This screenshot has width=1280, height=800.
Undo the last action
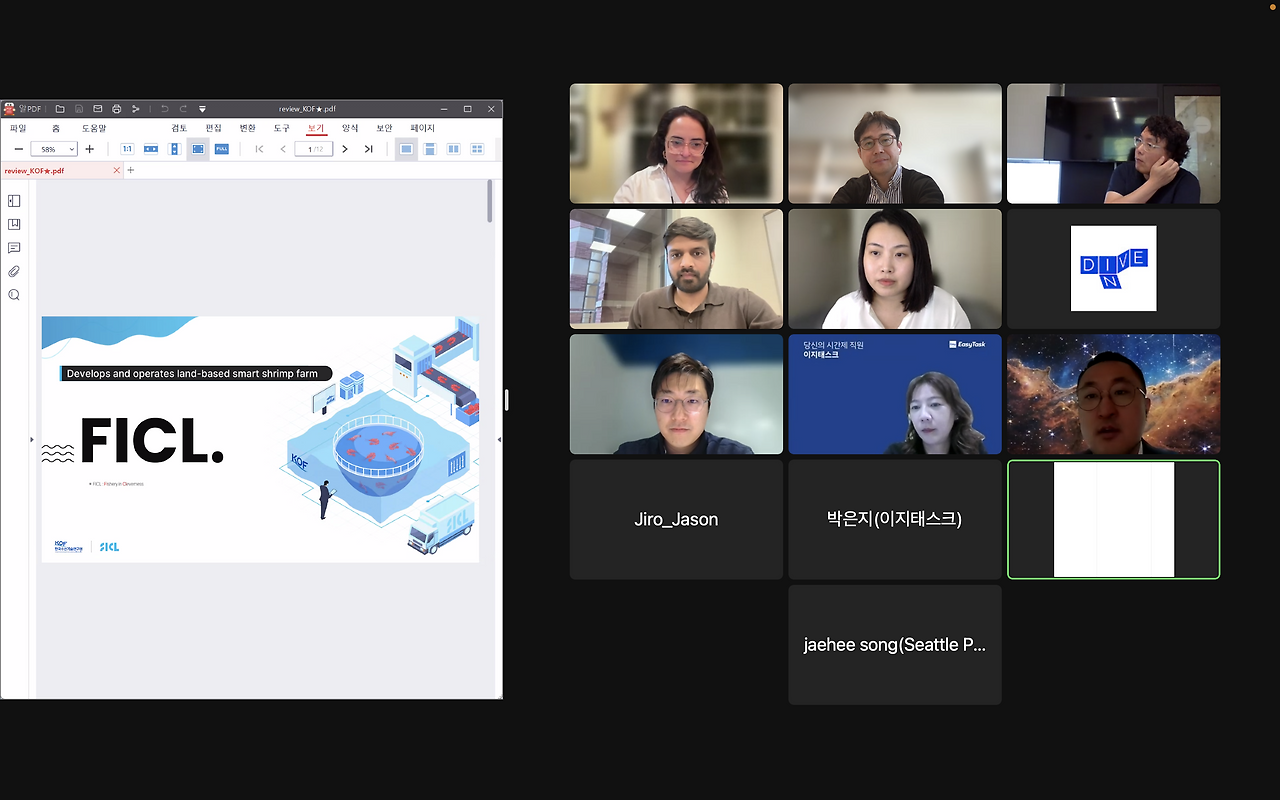pyautogui.click(x=164, y=109)
